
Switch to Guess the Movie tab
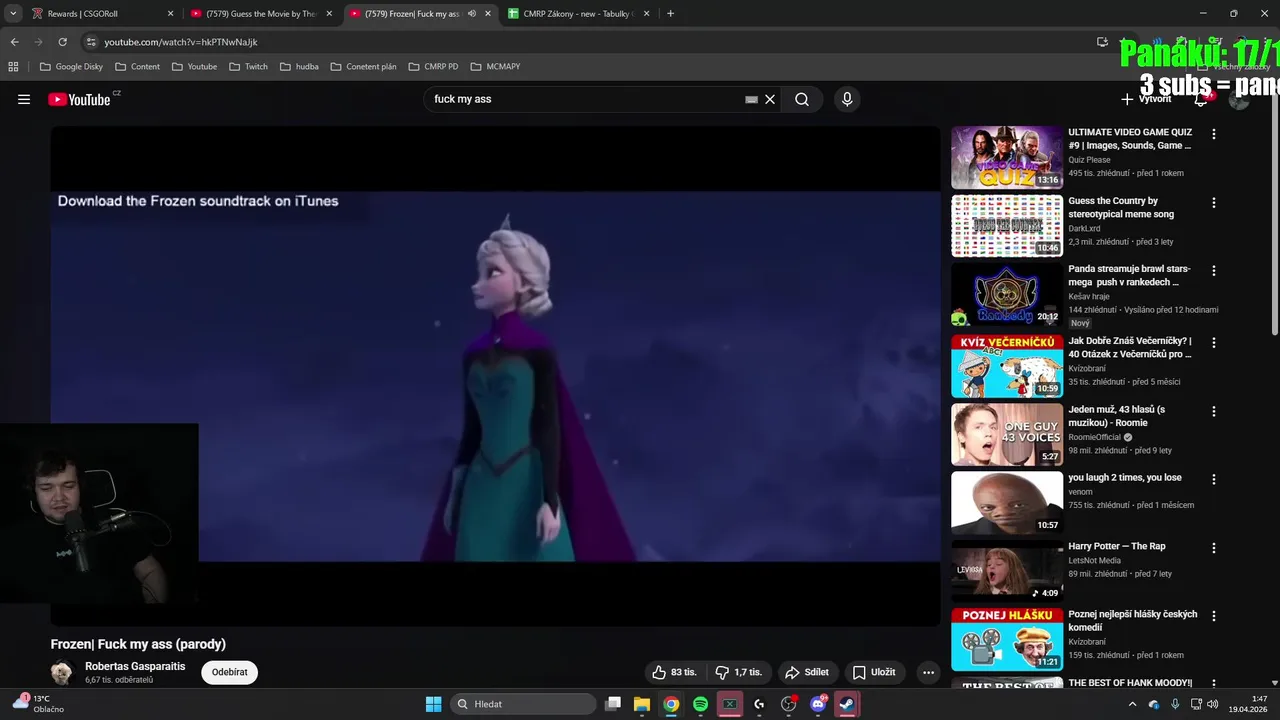[262, 14]
